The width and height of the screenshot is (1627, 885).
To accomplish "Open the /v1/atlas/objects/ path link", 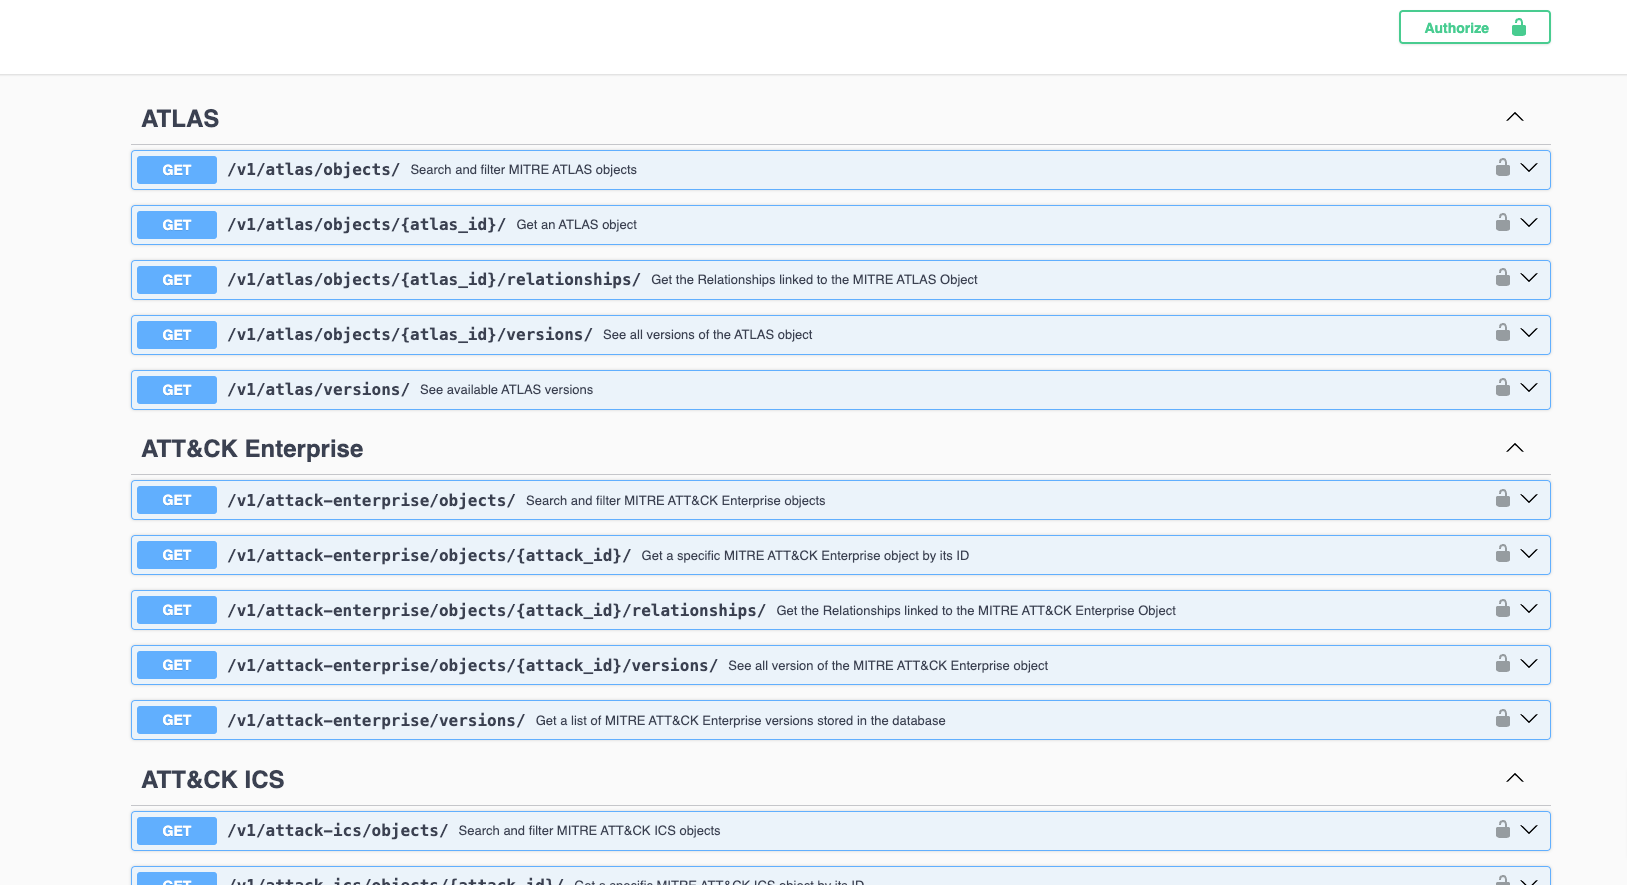I will point(314,170).
